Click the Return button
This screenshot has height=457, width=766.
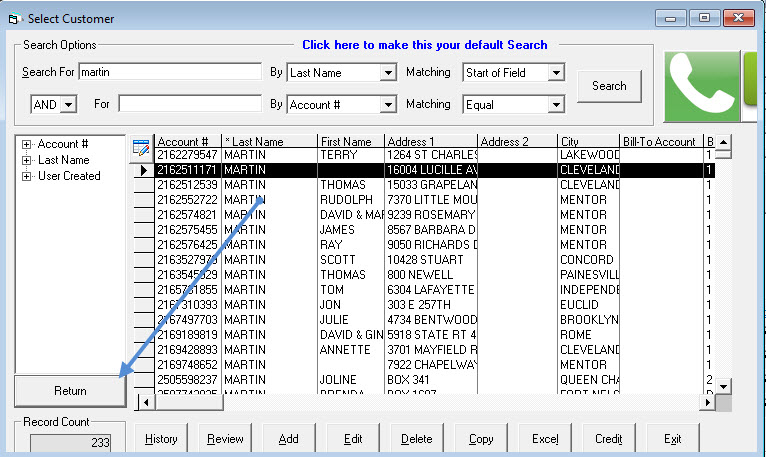70,391
